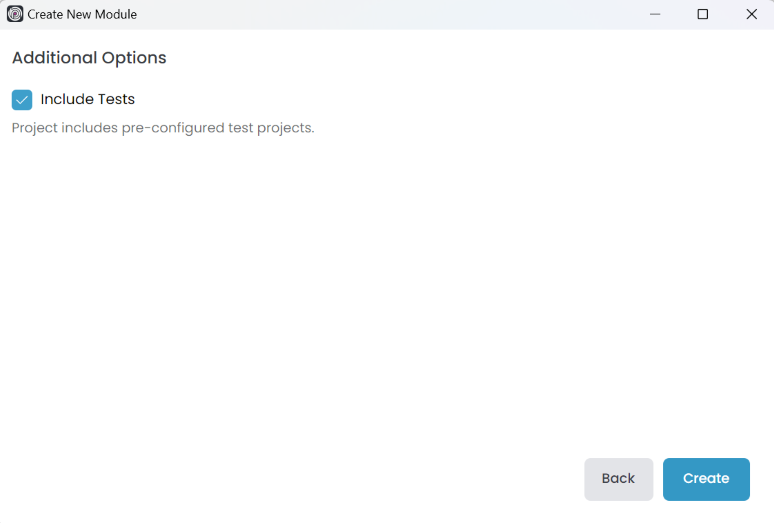The width and height of the screenshot is (774, 523).
Task: Create the module with the blue button
Action: coord(706,479)
